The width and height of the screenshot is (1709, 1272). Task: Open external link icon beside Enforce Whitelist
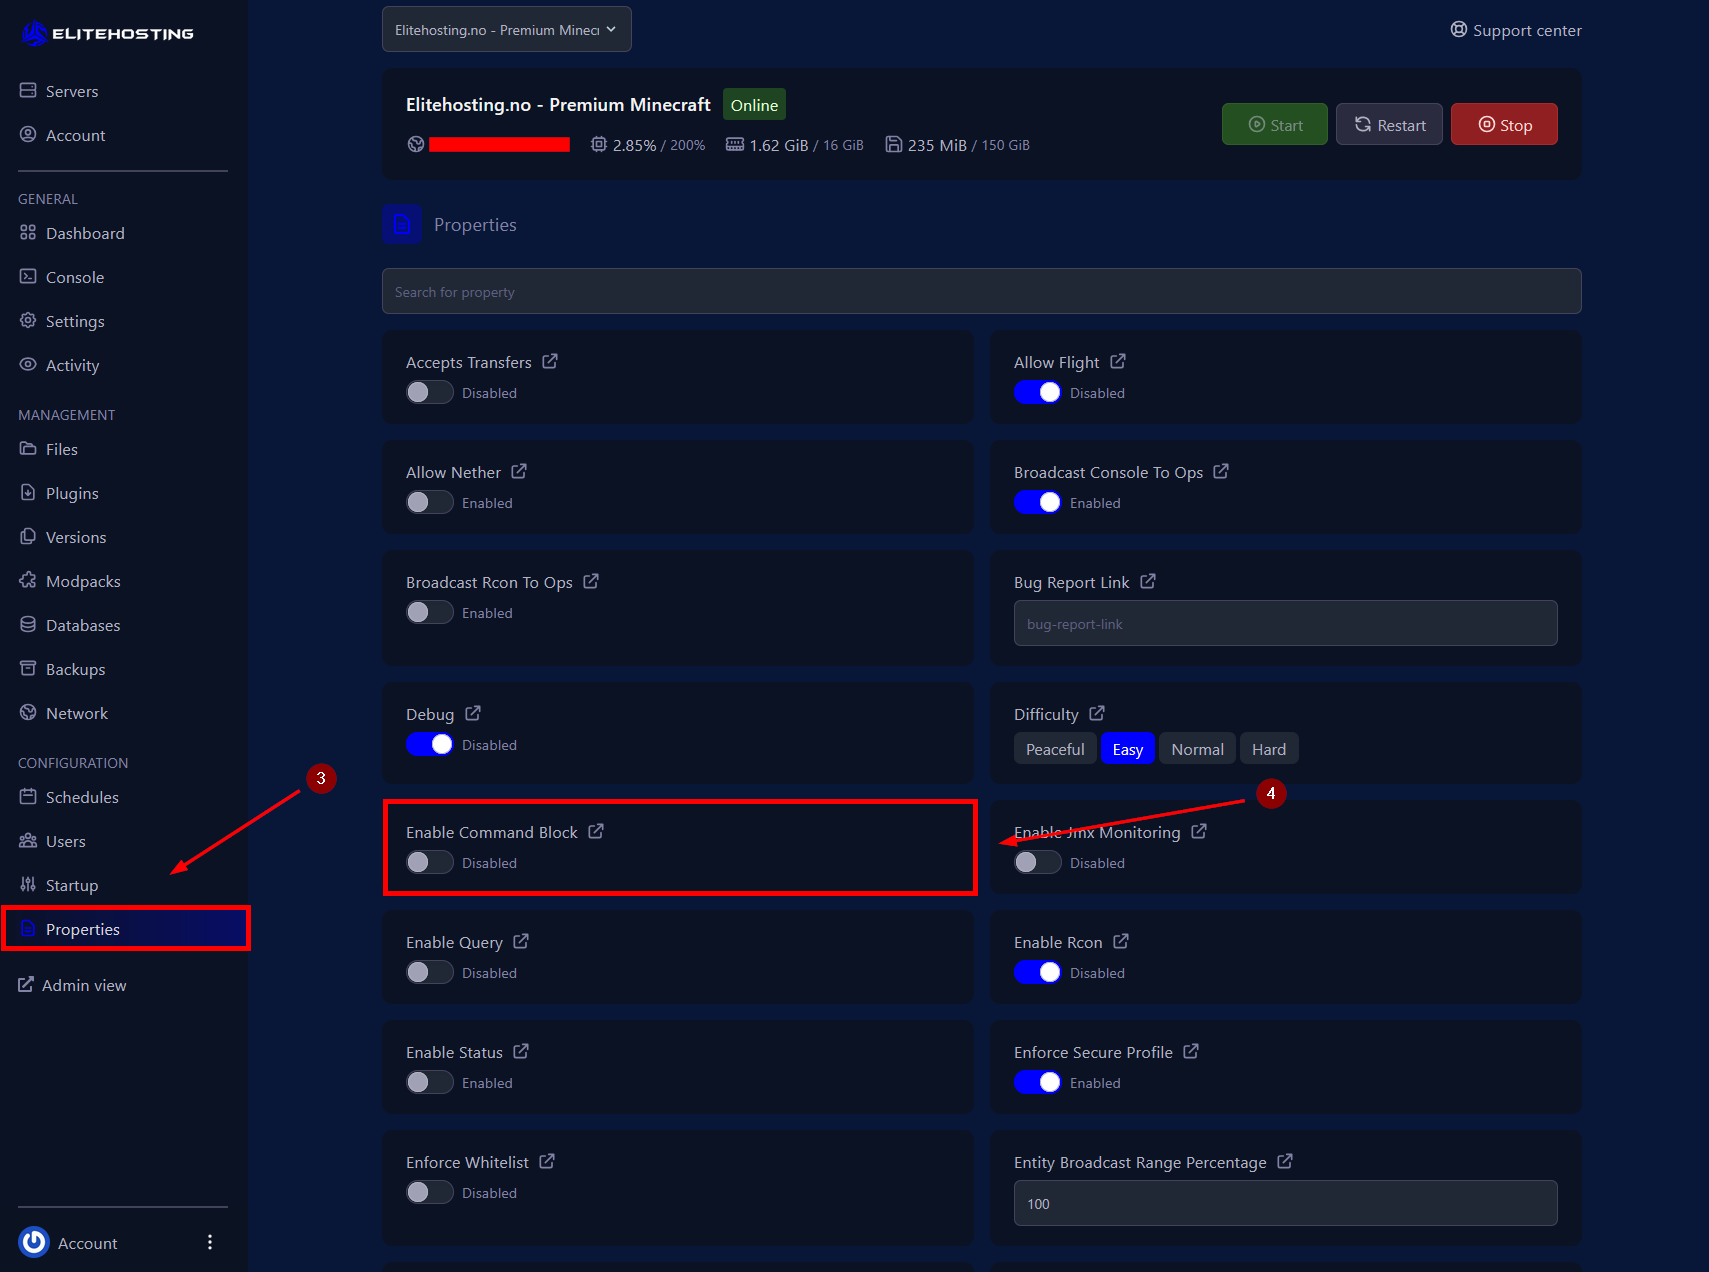pos(547,1161)
